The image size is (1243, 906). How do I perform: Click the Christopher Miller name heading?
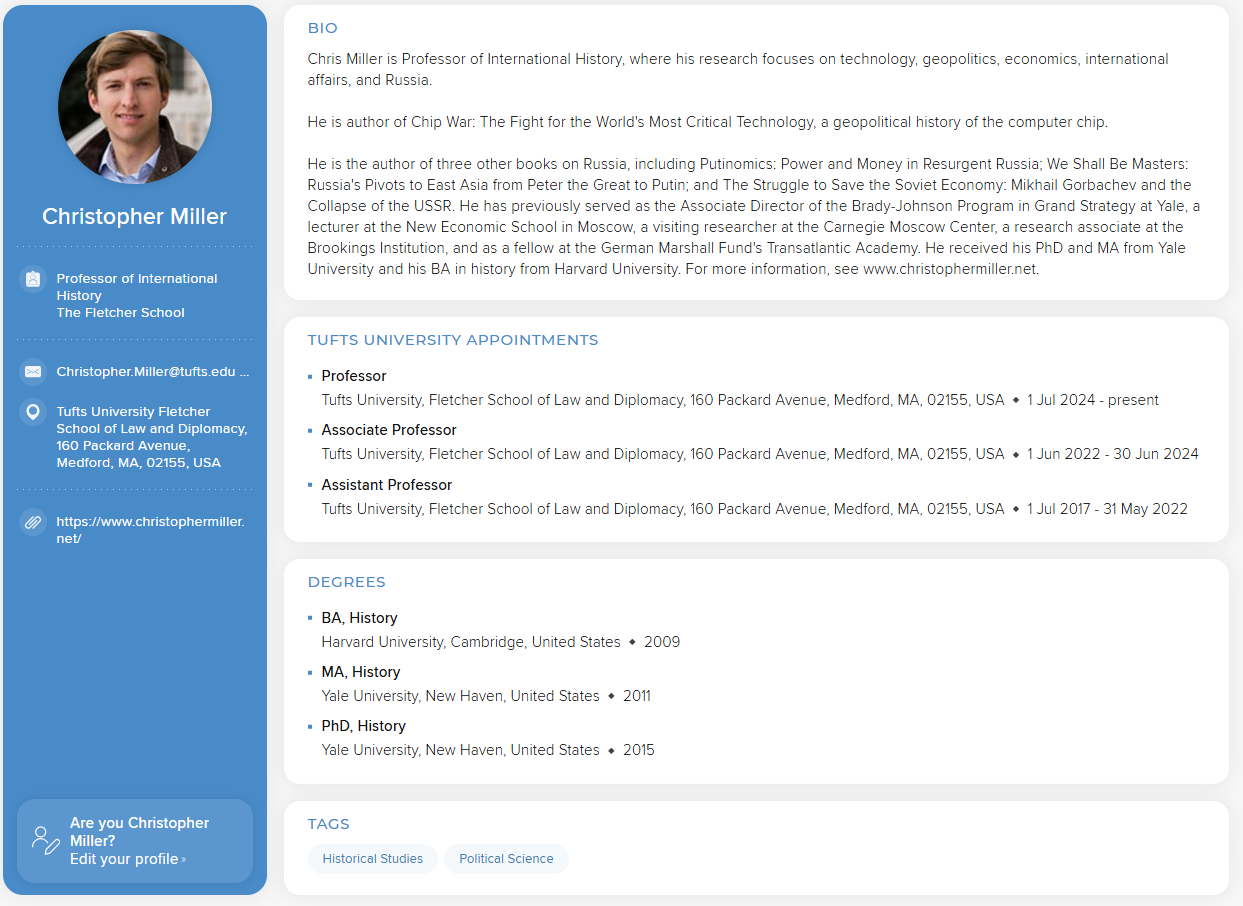135,217
